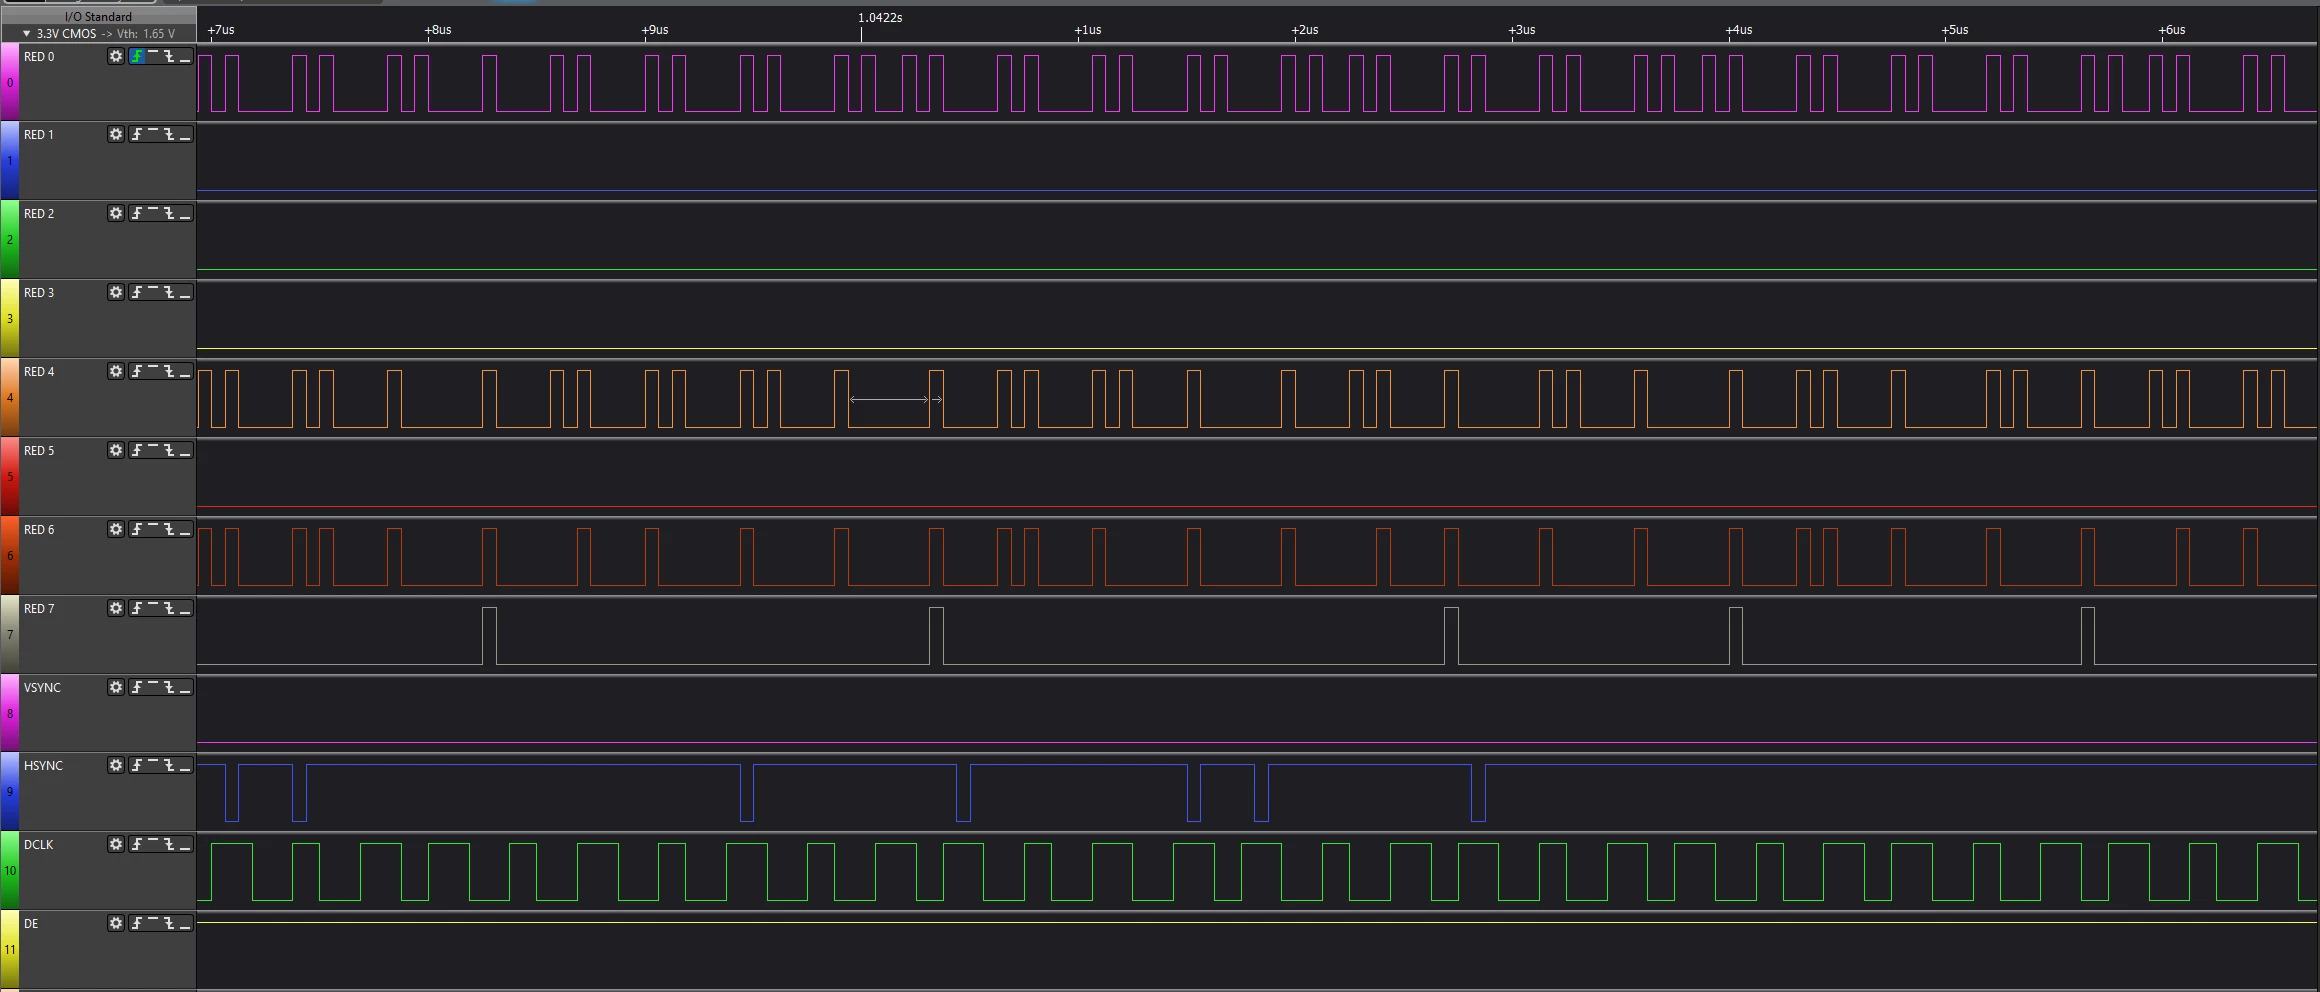The width and height of the screenshot is (2320, 992).
Task: Select the RED 7 channel name
Action: tap(39, 609)
